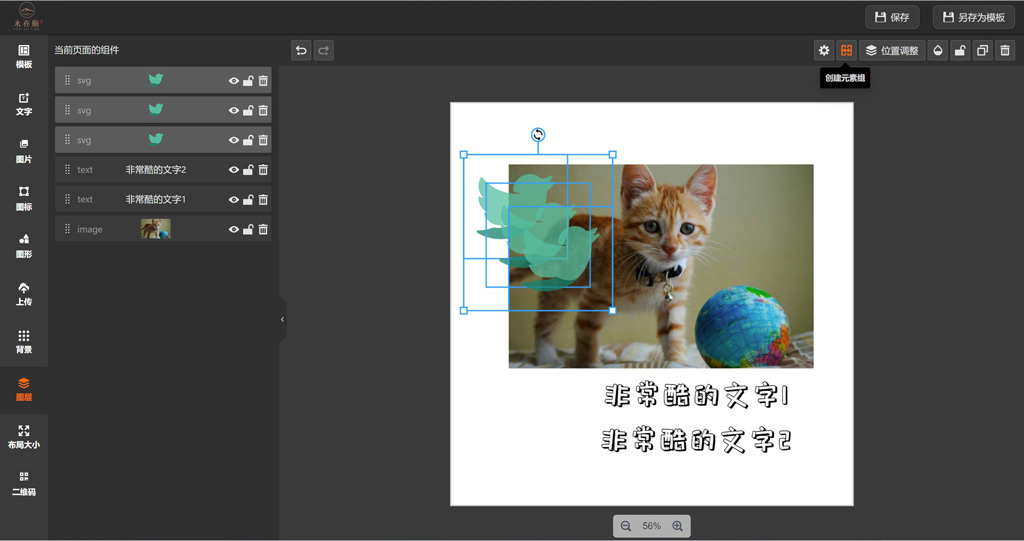The width and height of the screenshot is (1024, 541).
Task: Delete the 非常酷的文字2 layer
Action: pos(263,170)
